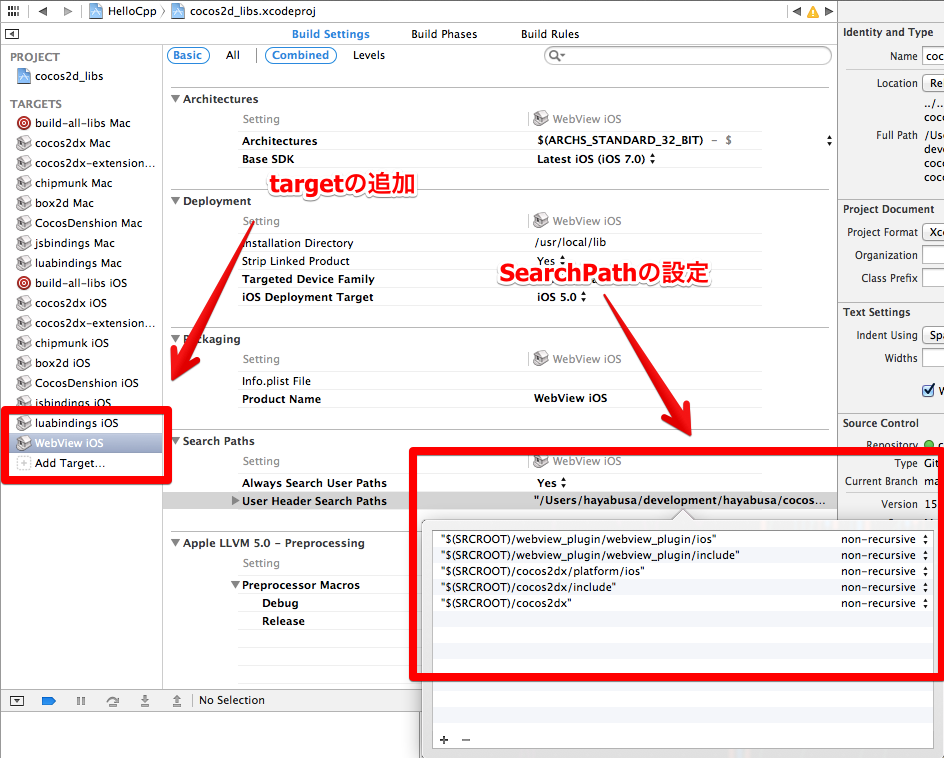Image resolution: width=944 pixels, height=758 pixels.
Task: Add a search path with plus button
Action: click(444, 740)
